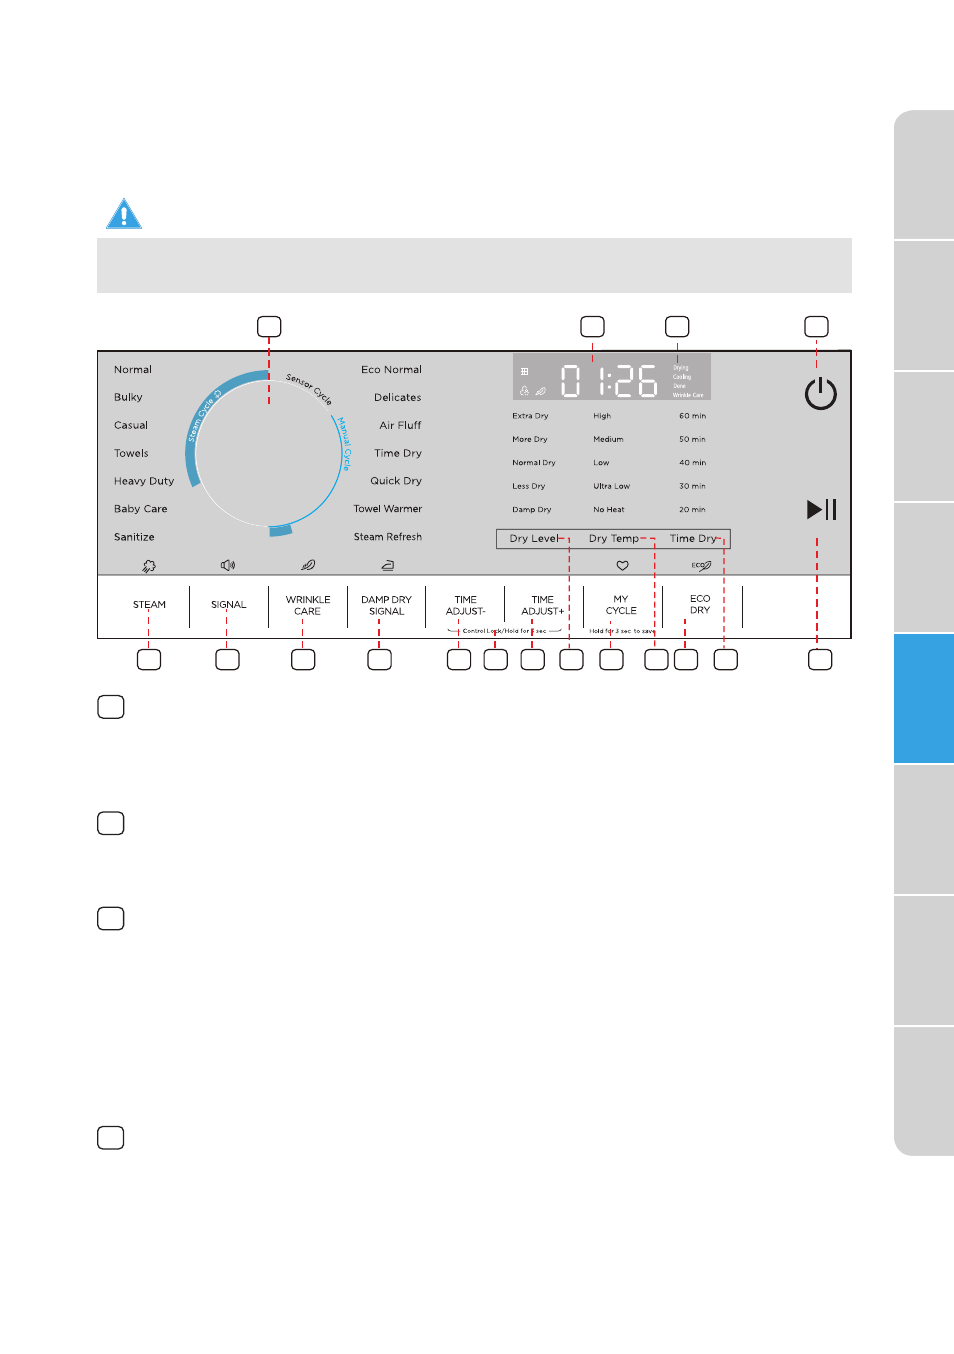Toggle the ECO DRY button
Screen dimensions: 954x1354
700,605
